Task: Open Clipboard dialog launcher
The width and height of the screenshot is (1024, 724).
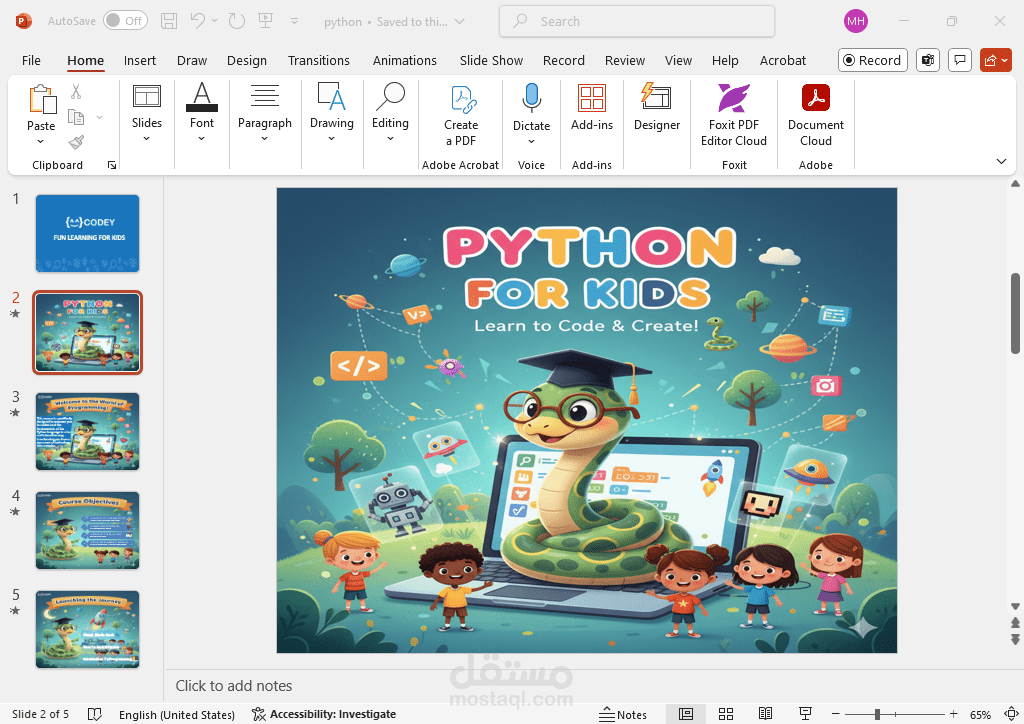Action: [112, 165]
